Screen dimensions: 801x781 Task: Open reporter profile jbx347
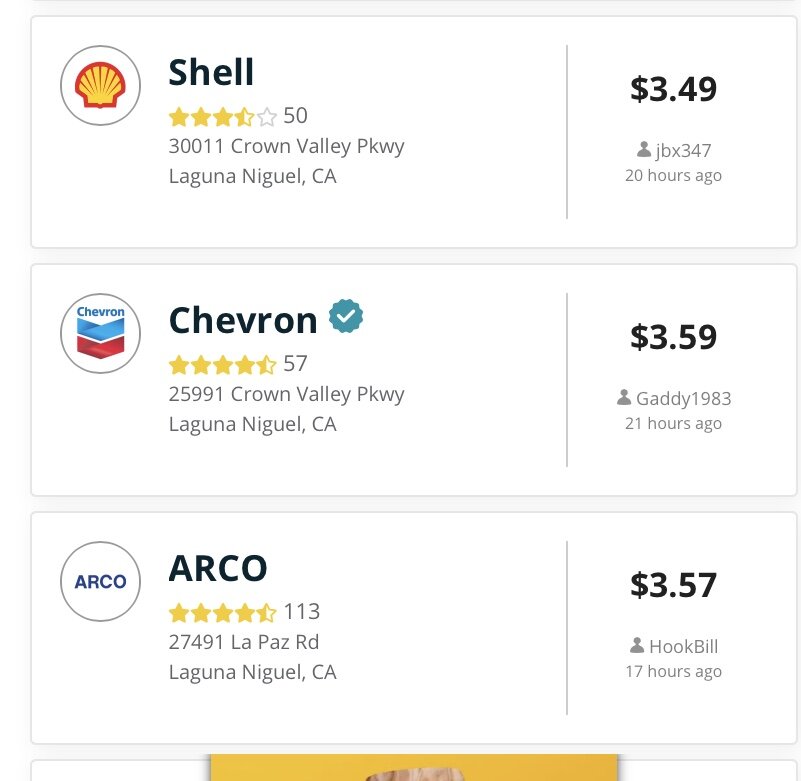[684, 151]
